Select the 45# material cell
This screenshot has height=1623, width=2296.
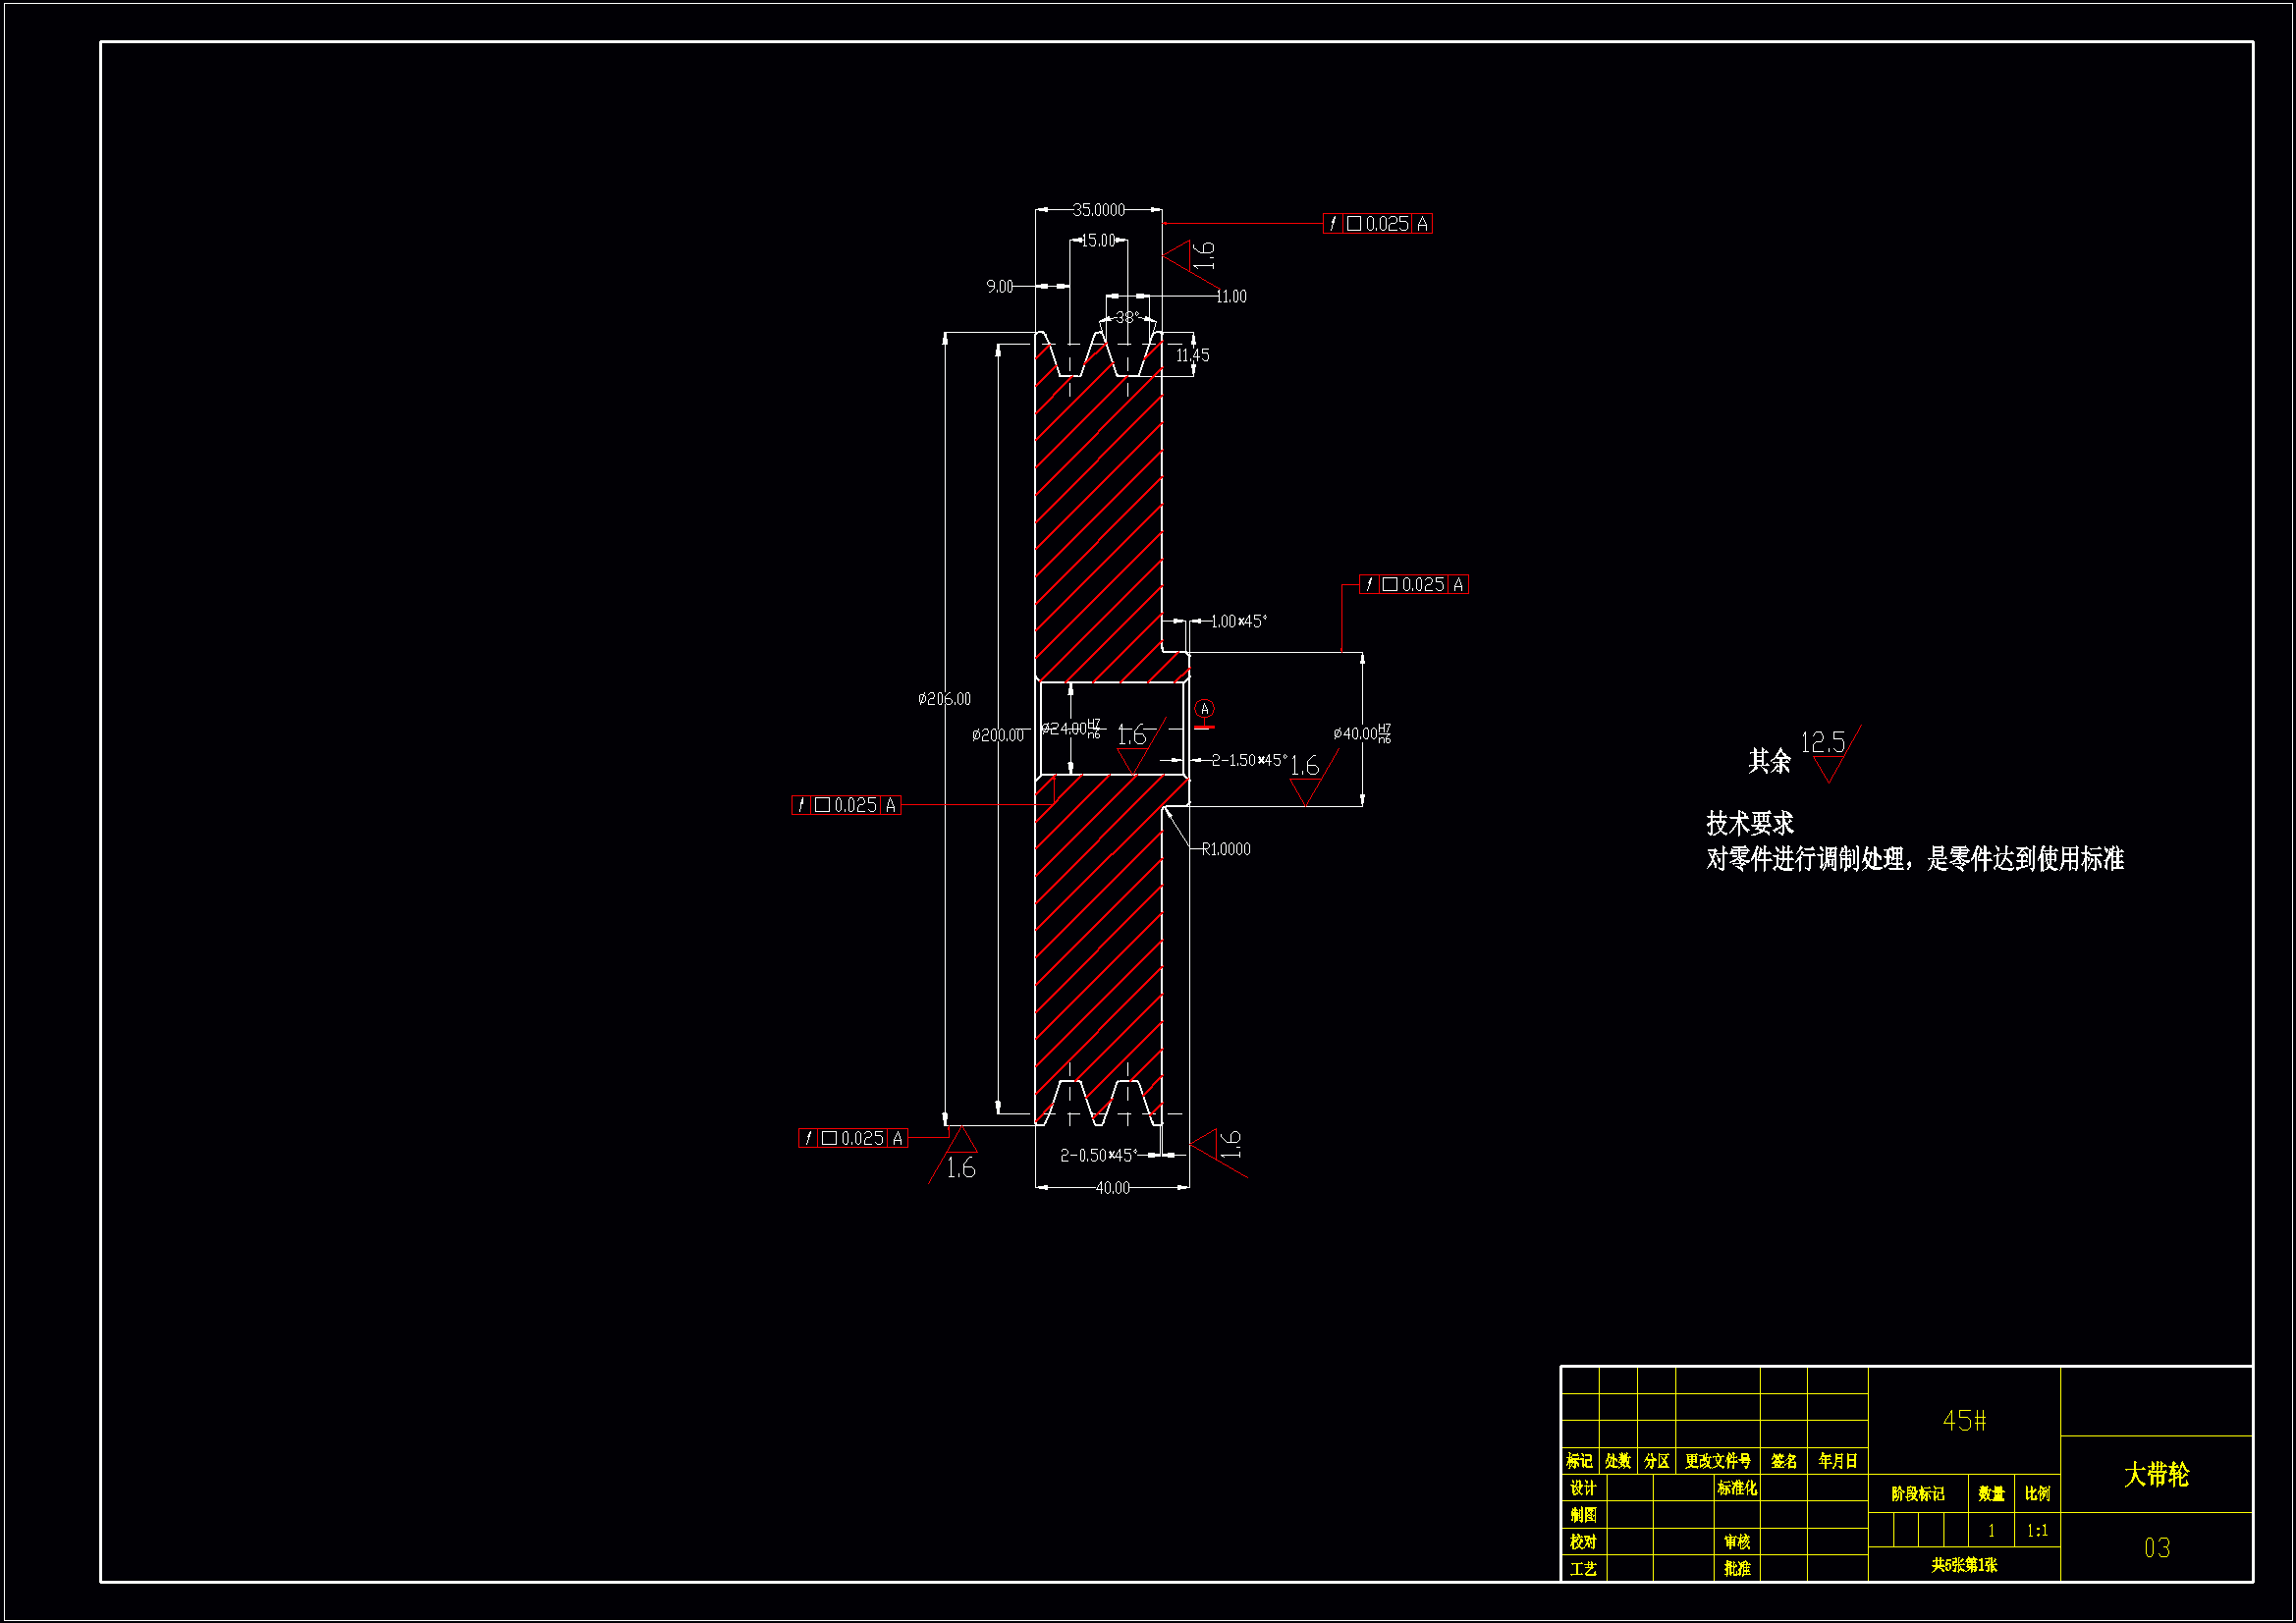pyautogui.click(x=1963, y=1421)
